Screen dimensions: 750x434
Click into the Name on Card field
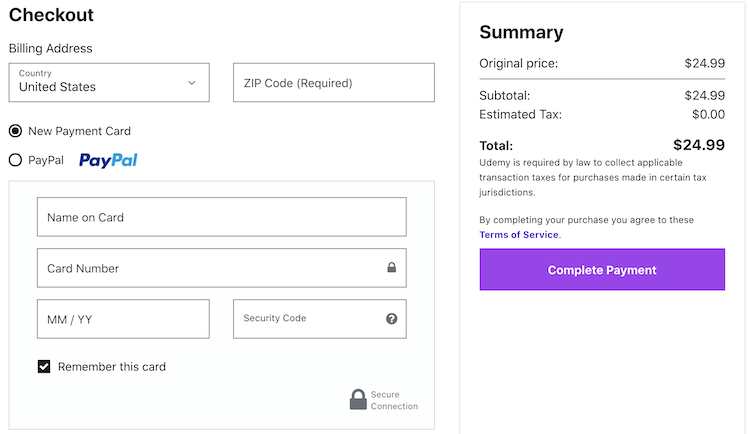[x=221, y=217]
